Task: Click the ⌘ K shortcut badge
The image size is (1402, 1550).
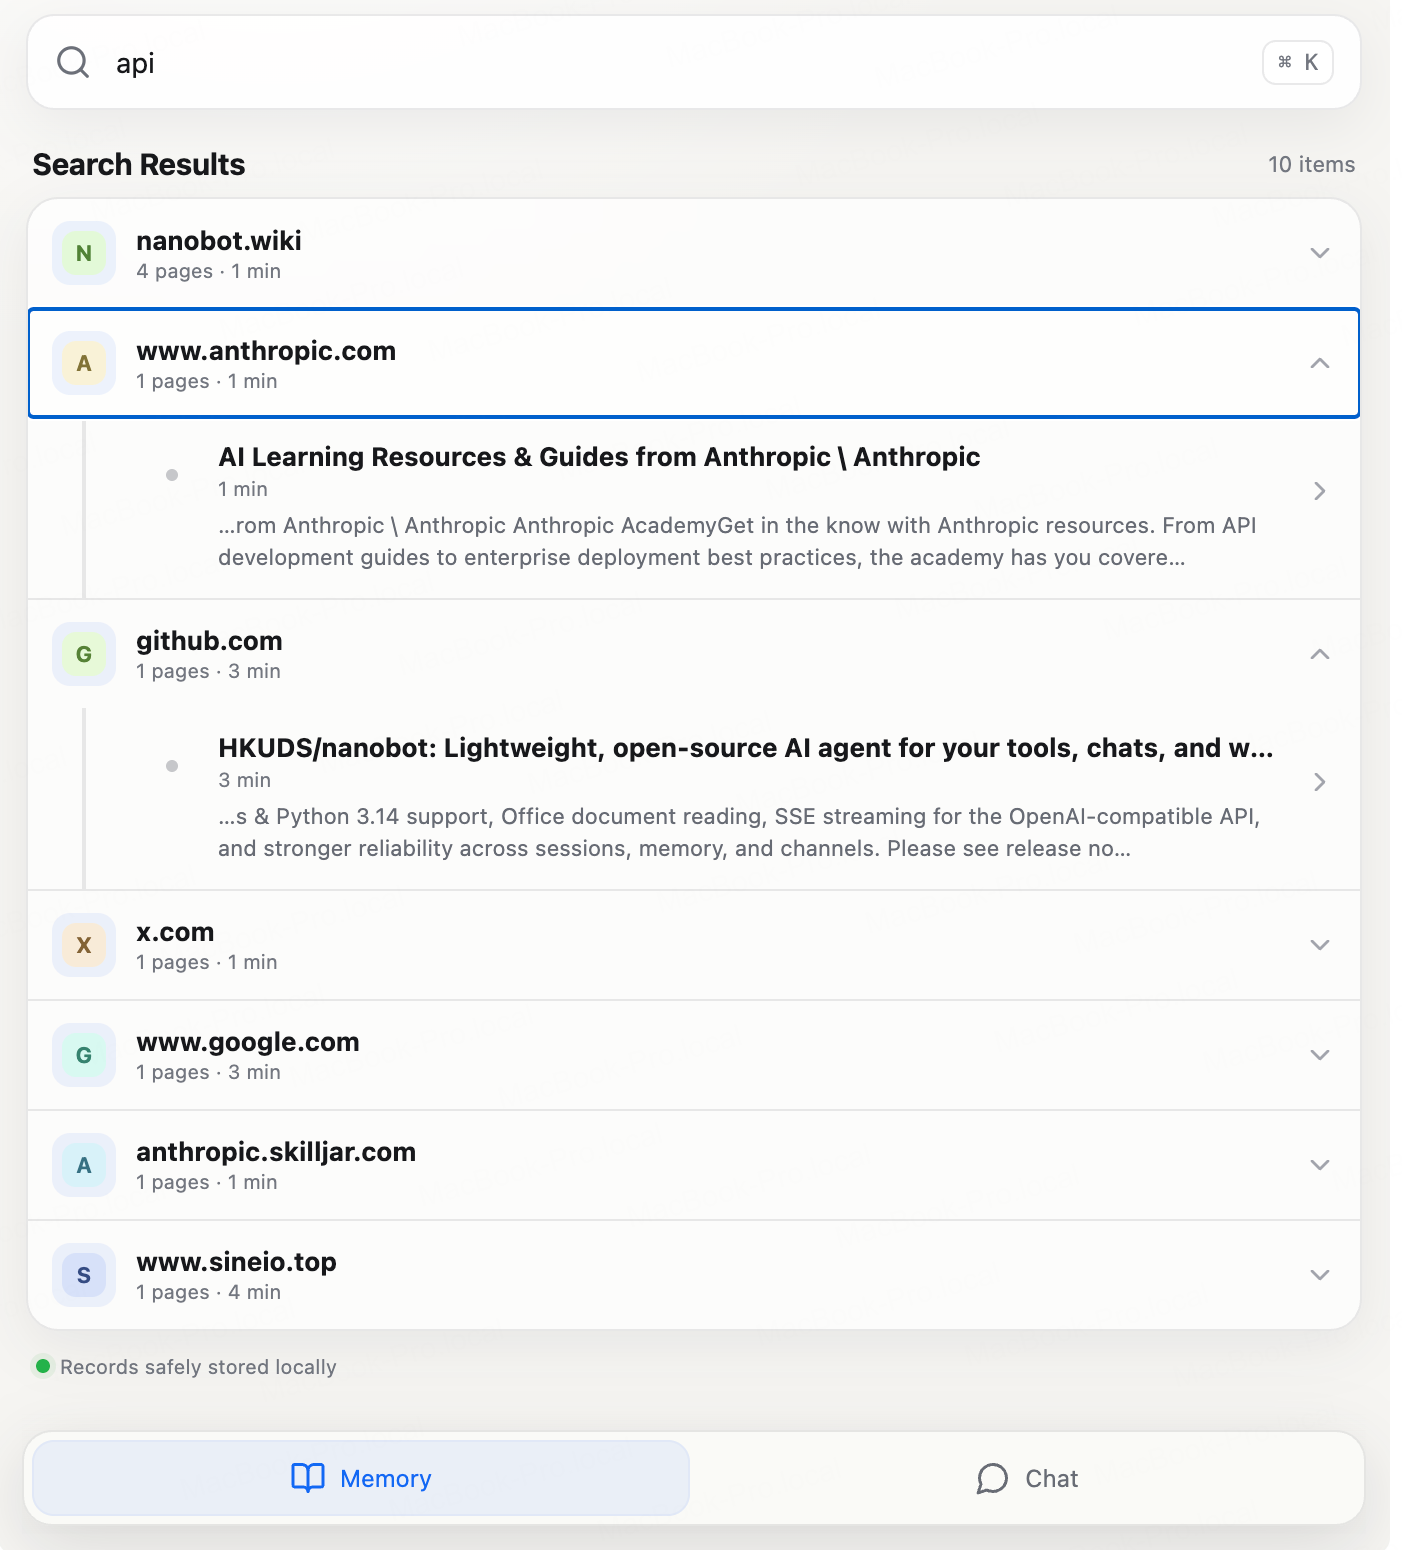Action: pyautogui.click(x=1297, y=62)
